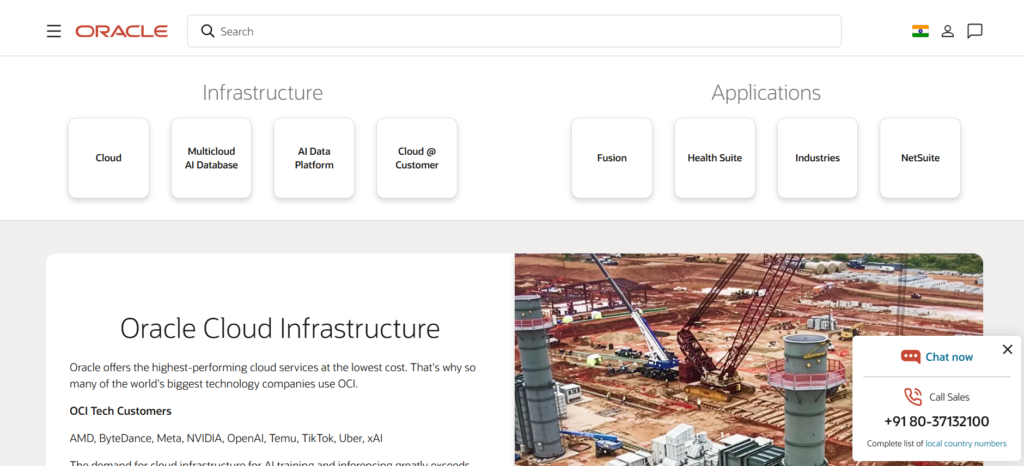Viewport: 1024px width, 466px height.
Task: Click the Call Sales phone icon
Action: point(913,396)
